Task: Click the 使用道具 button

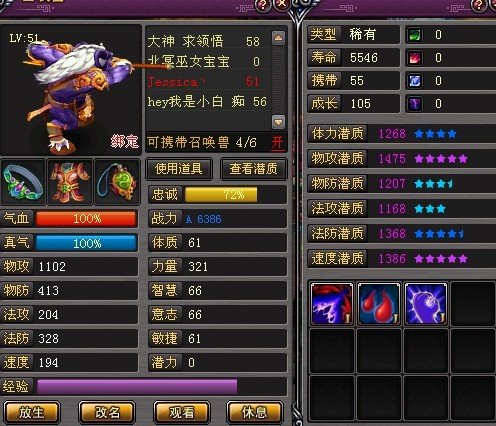Action: click(x=179, y=169)
